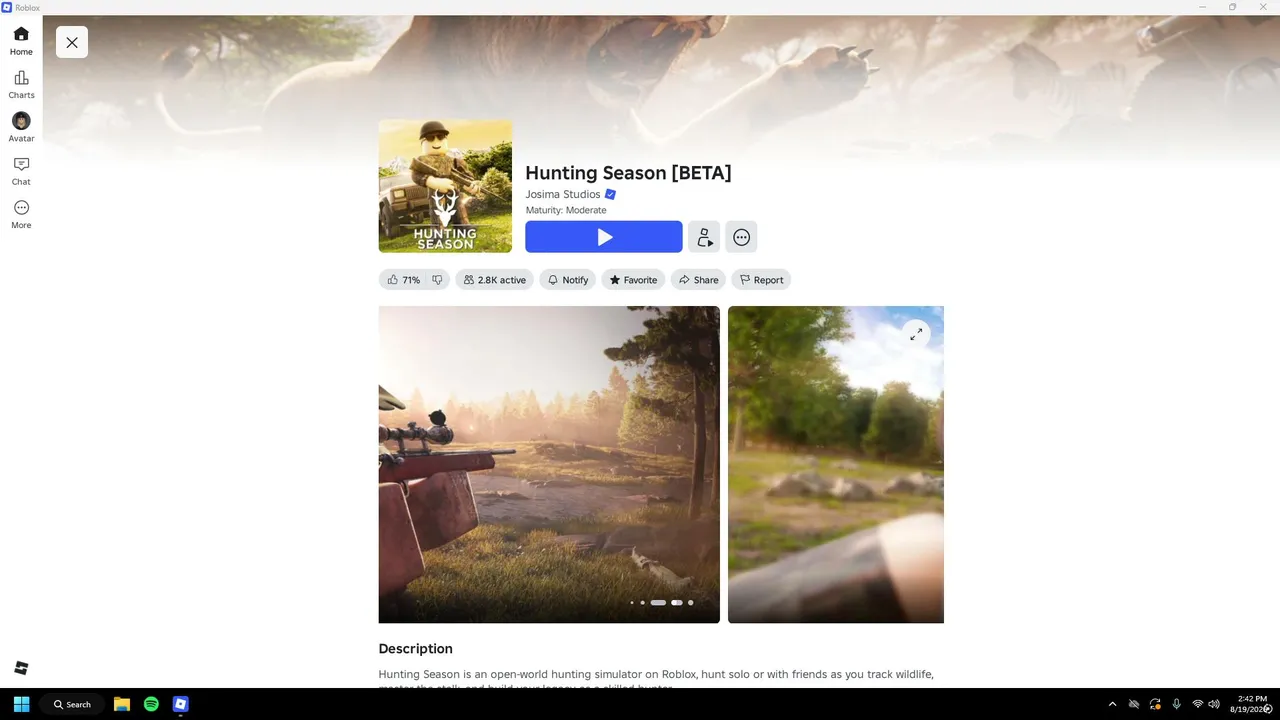Open the rifle scope screenshot

point(549,464)
